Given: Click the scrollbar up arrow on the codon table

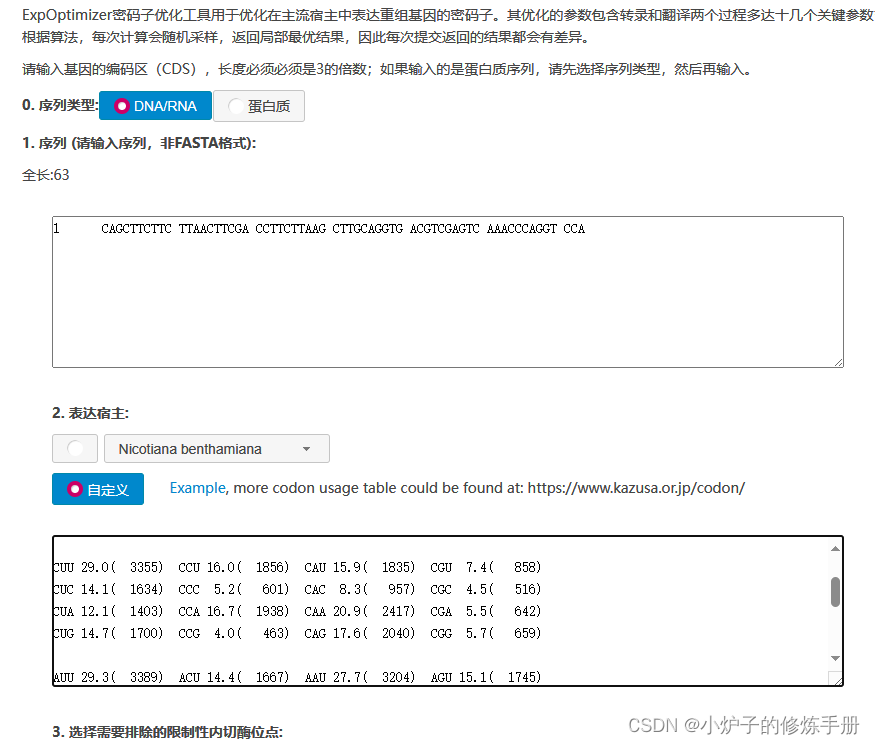Looking at the screenshot, I should pyautogui.click(x=835, y=547).
